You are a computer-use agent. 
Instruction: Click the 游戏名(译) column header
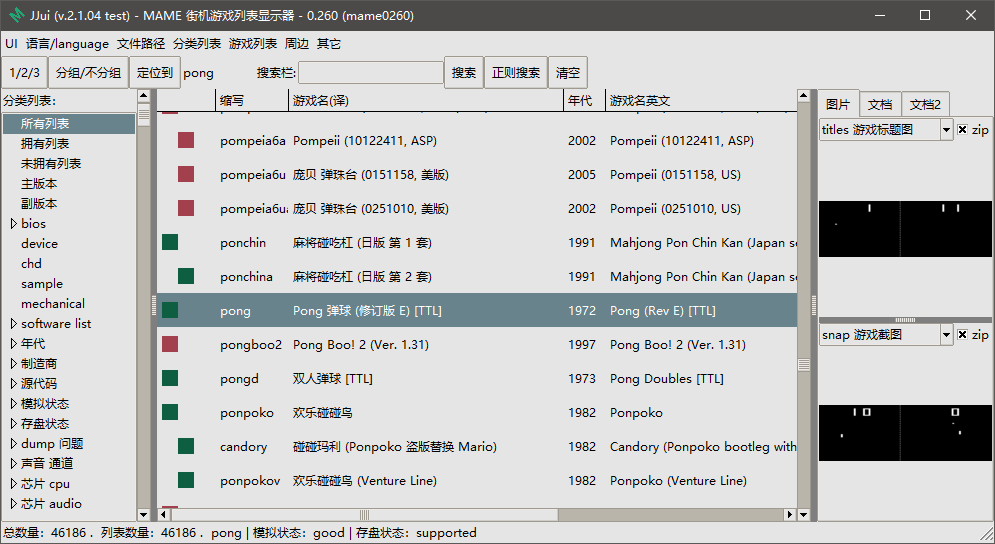click(426, 100)
